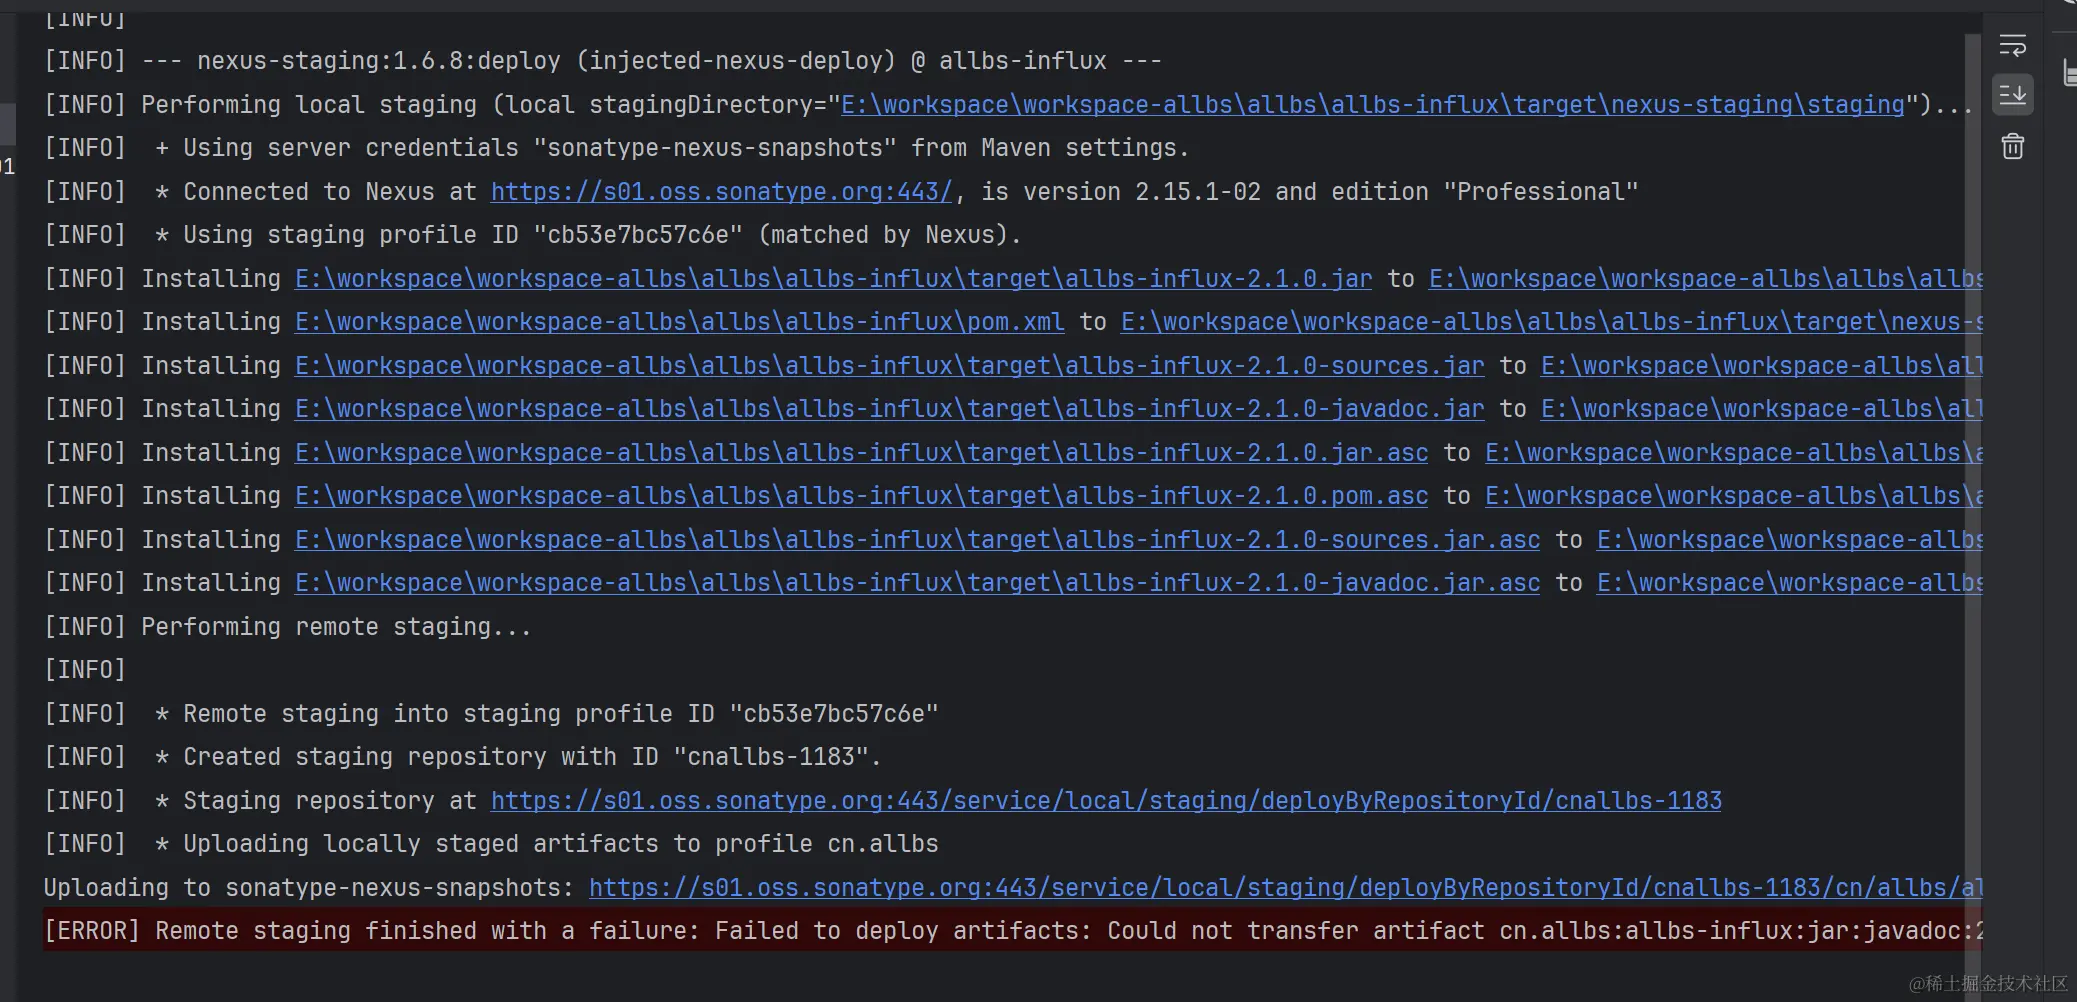The image size is (2077, 1002).
Task: Open the allbs-influx-2.1.0-javadoc.jar.asc source link
Action: [917, 583]
